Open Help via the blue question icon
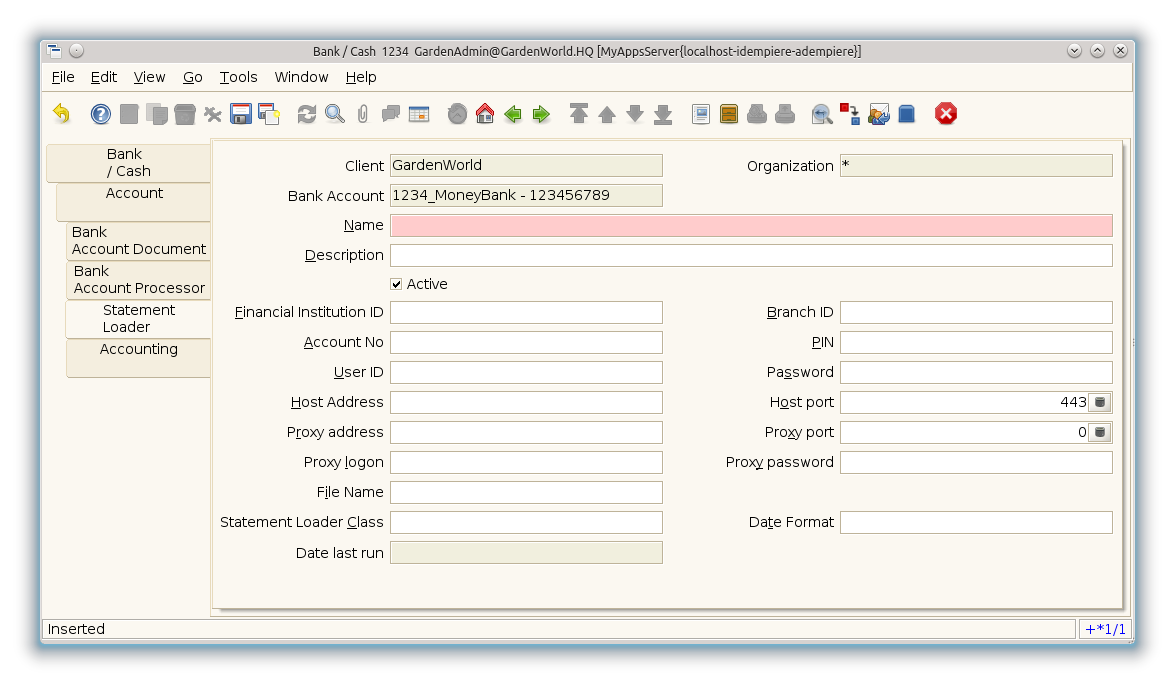Screen dimensions: 1175x684 (x=101, y=114)
